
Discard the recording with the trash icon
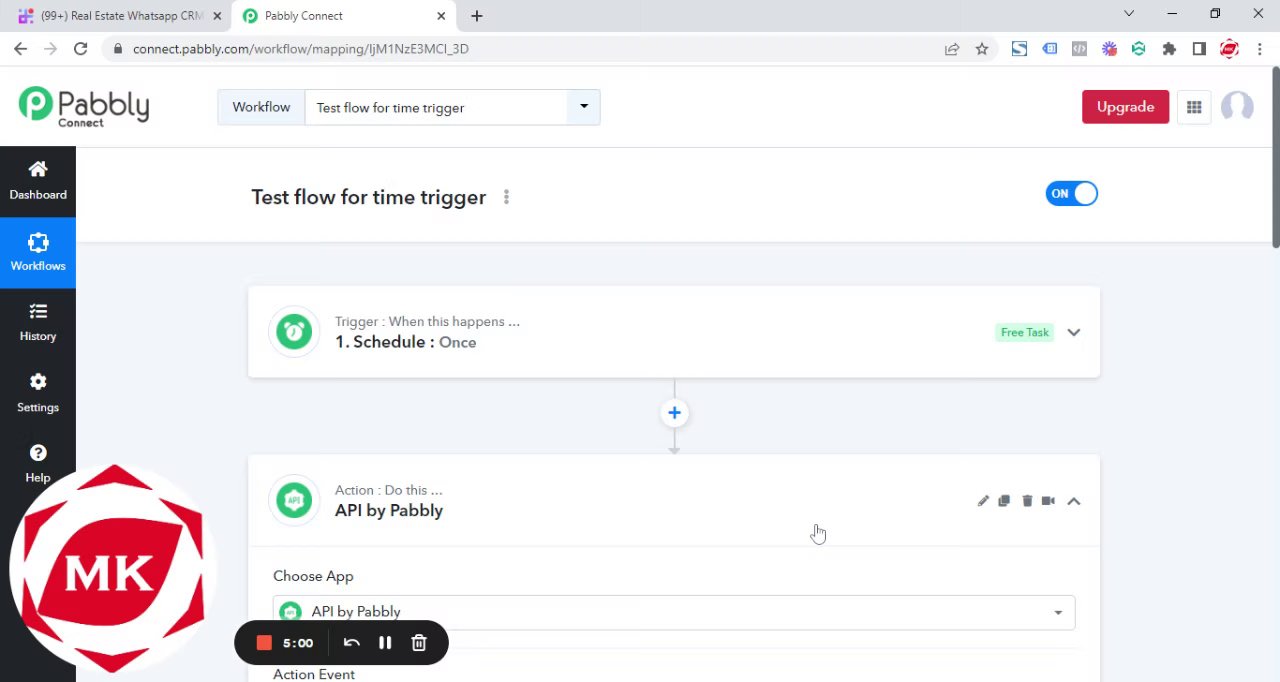[x=419, y=643]
